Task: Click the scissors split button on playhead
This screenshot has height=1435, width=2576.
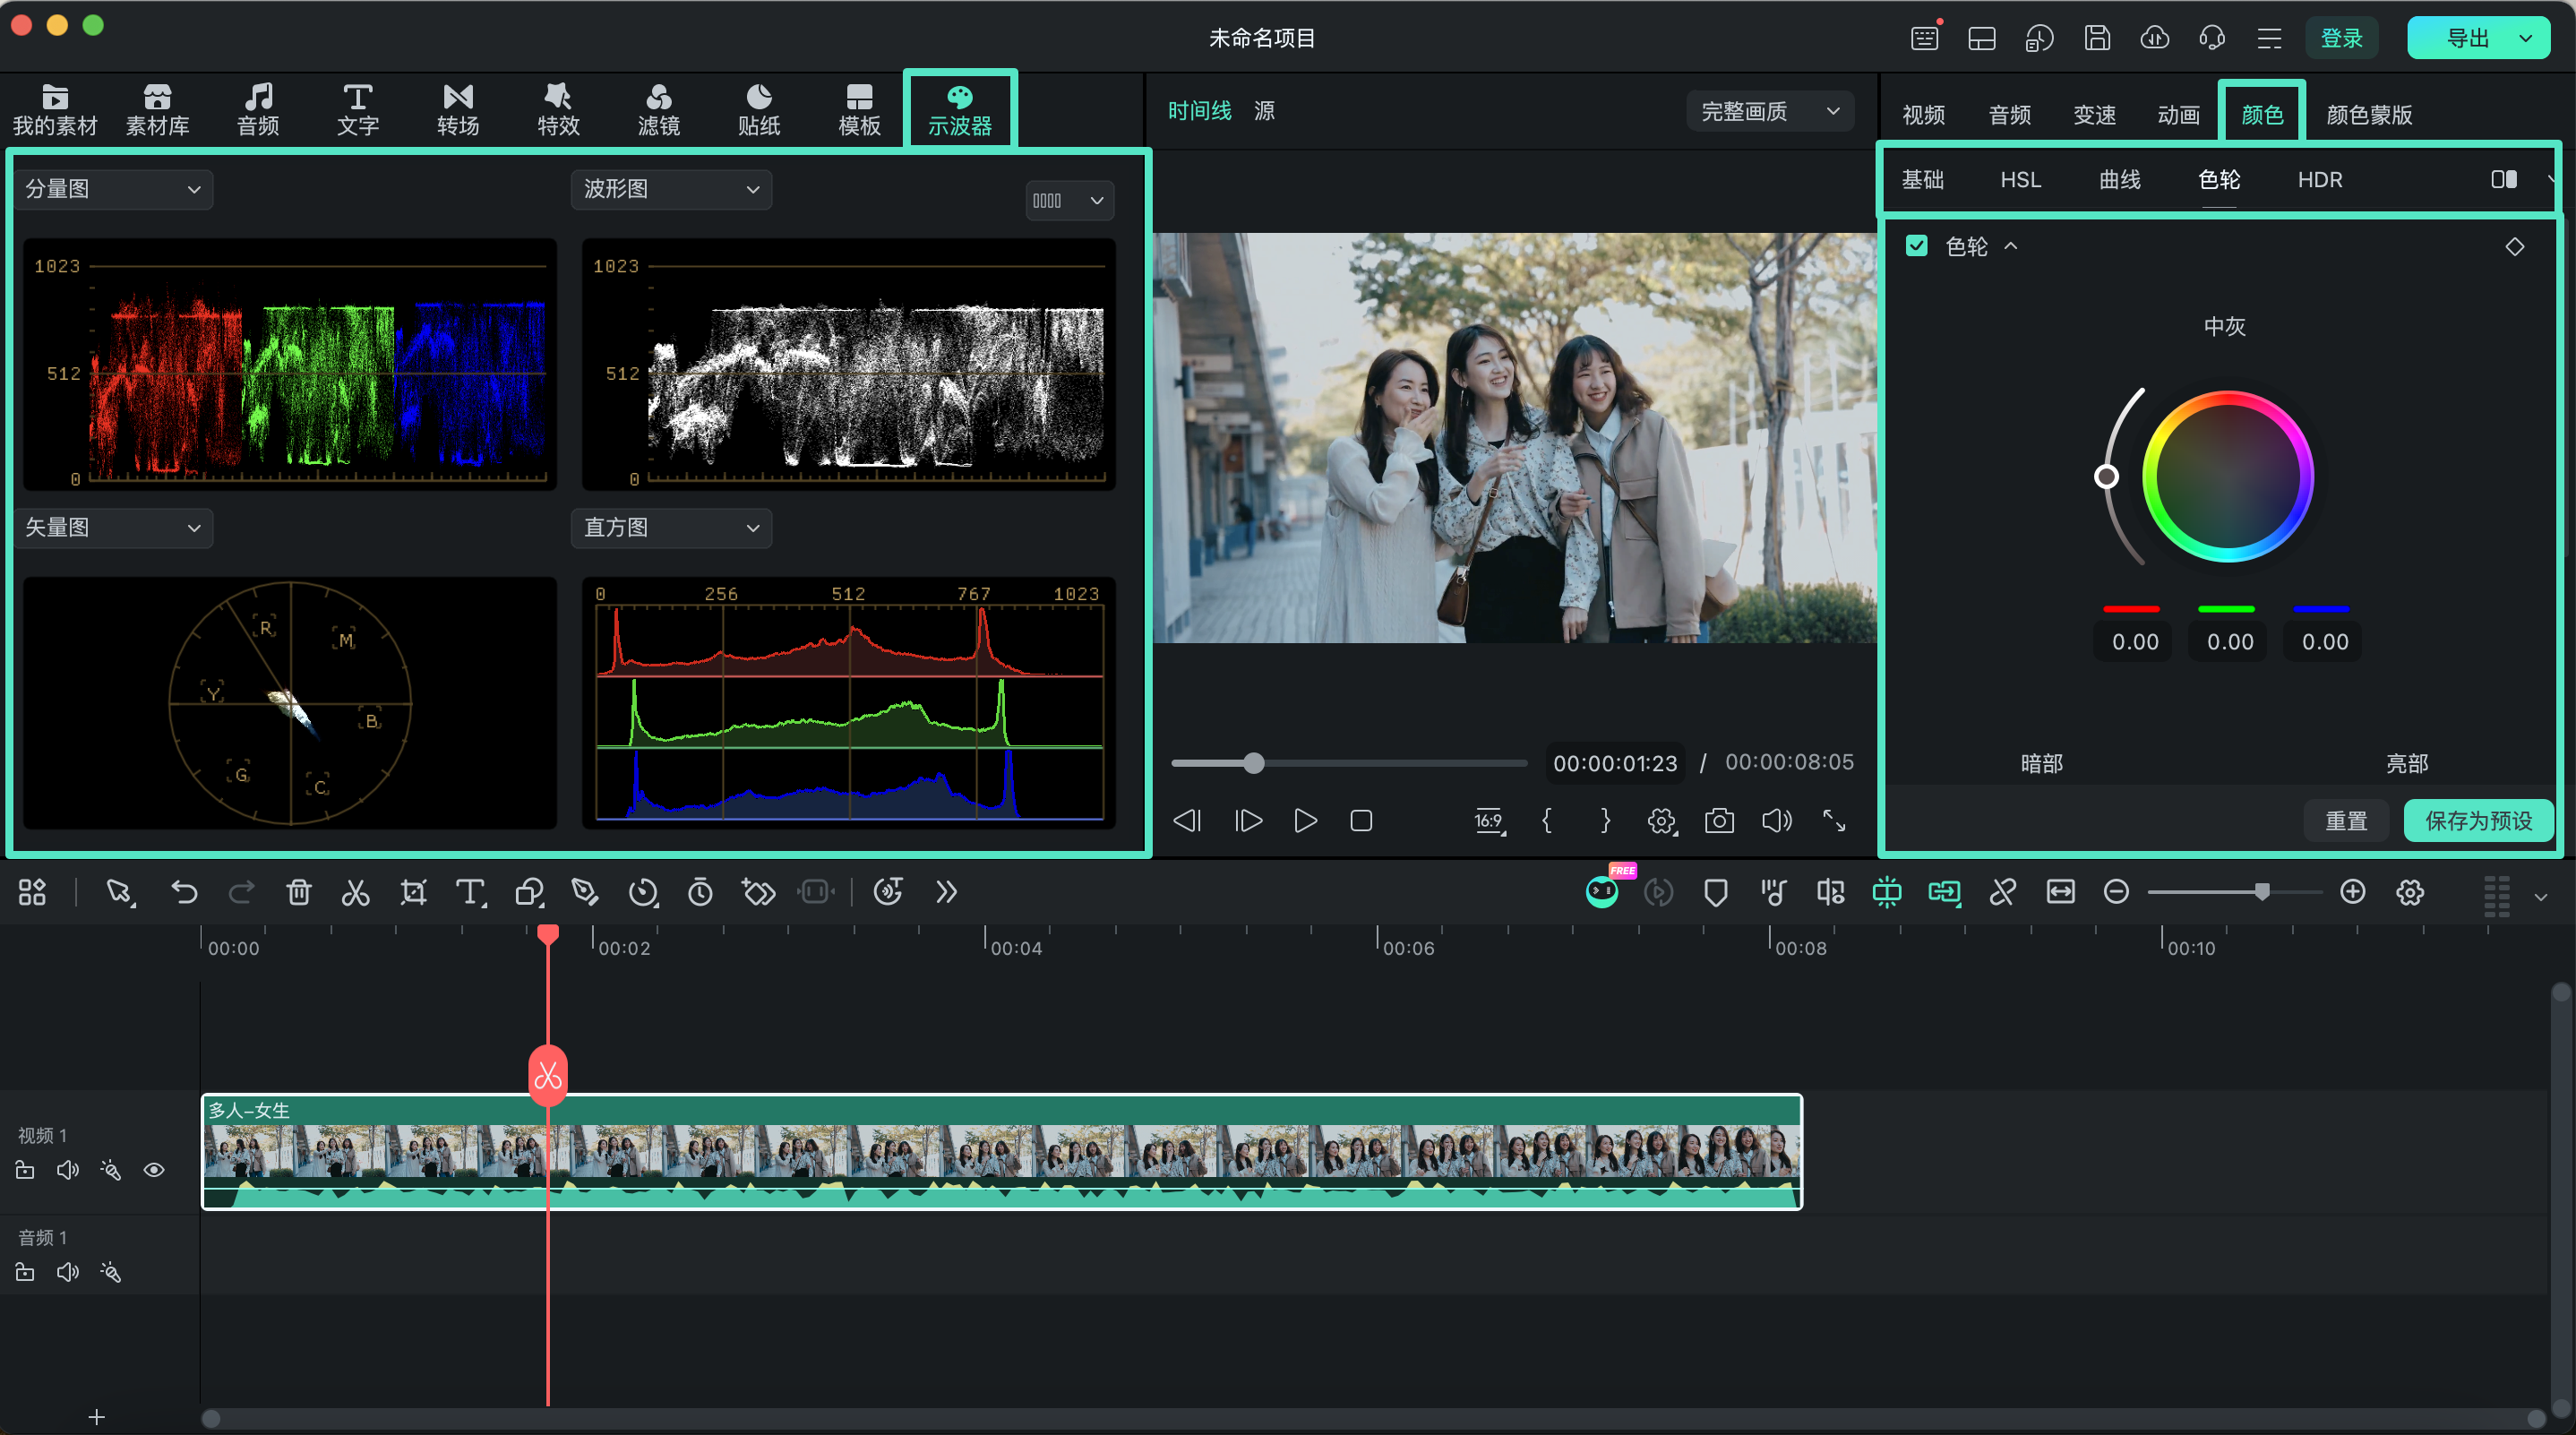Action: point(548,1076)
